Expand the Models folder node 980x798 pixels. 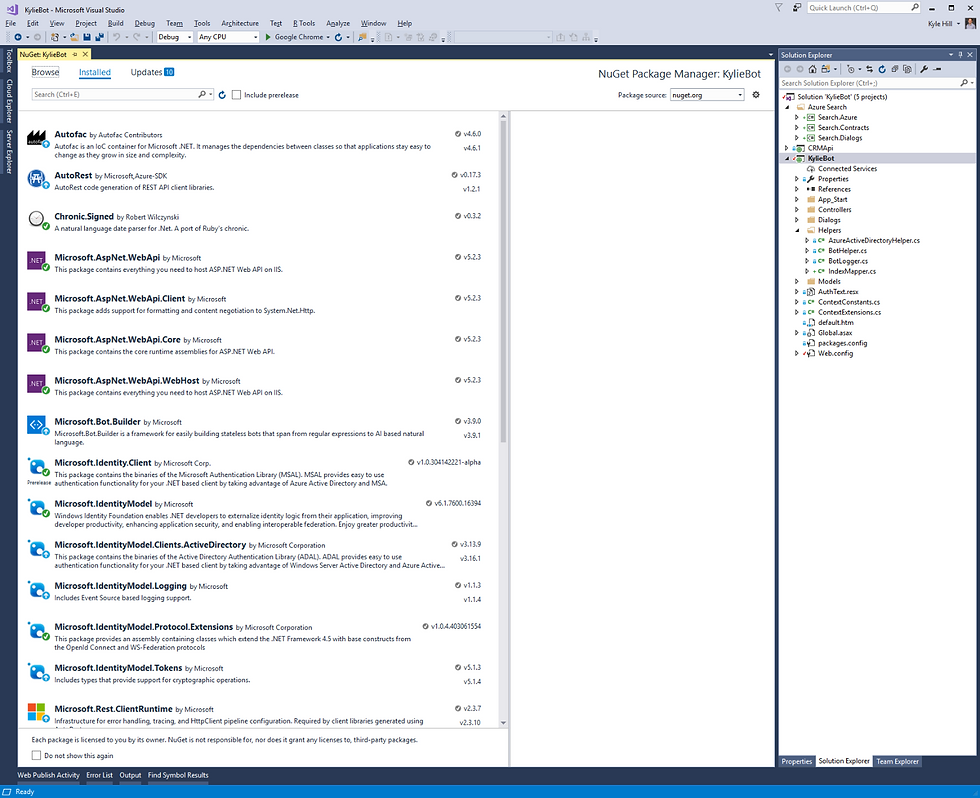[x=797, y=282]
